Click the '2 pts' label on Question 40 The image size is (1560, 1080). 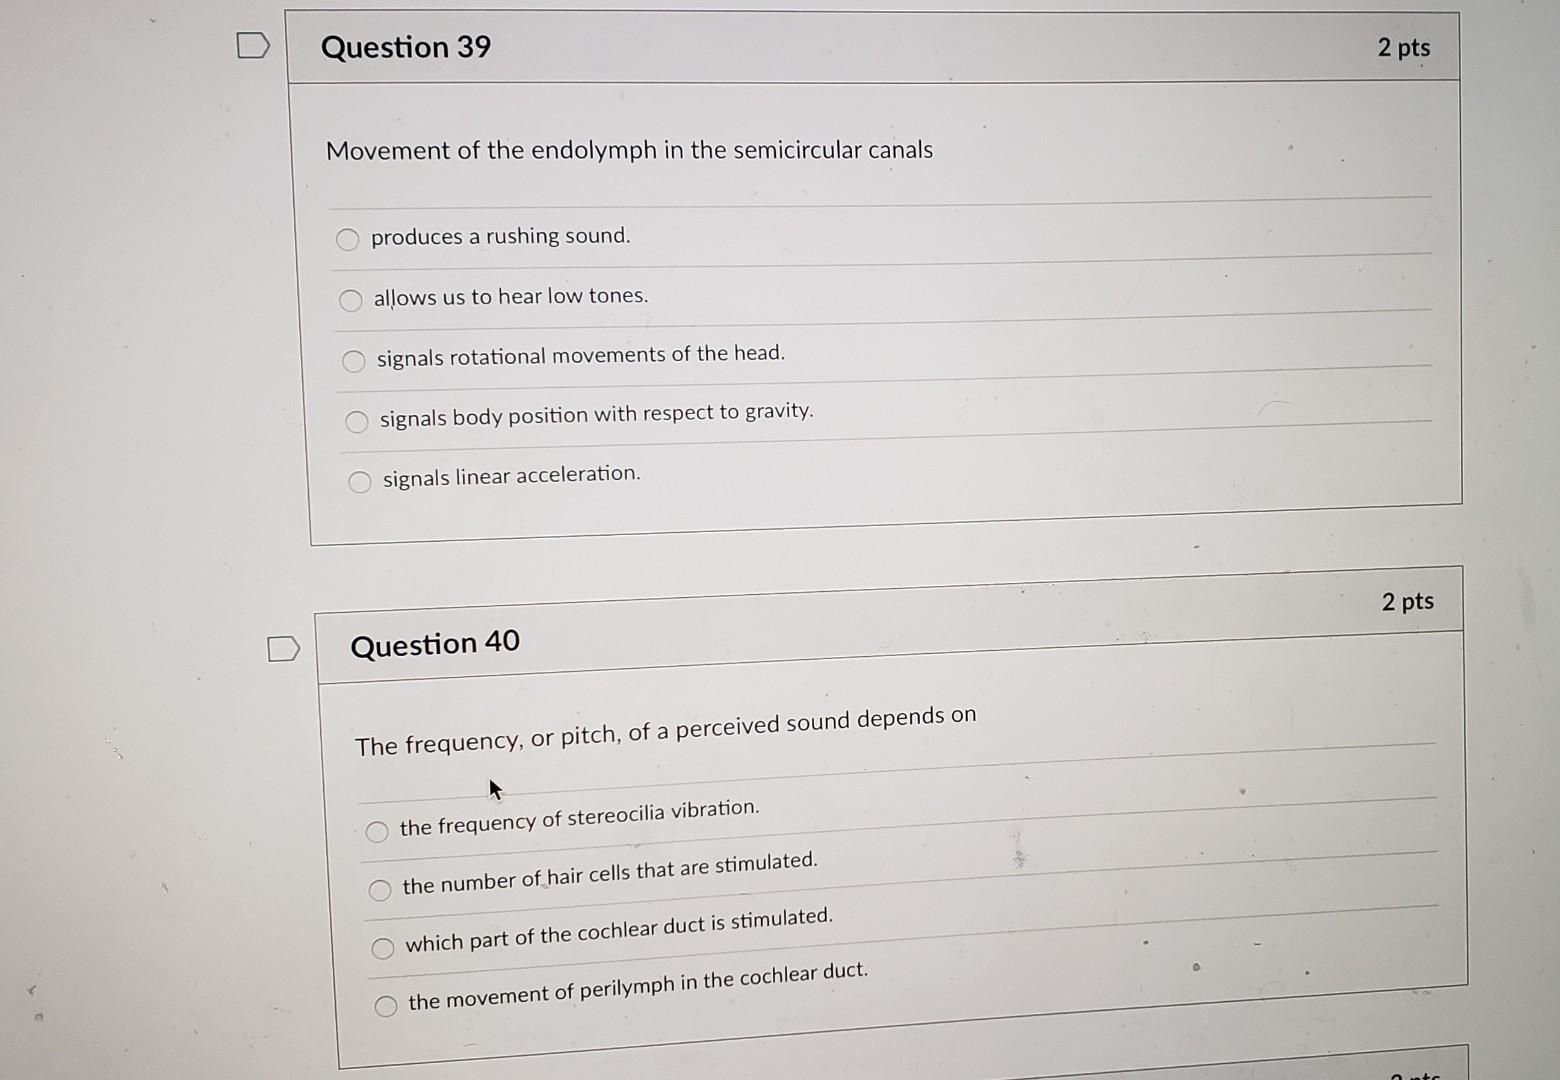(1408, 601)
